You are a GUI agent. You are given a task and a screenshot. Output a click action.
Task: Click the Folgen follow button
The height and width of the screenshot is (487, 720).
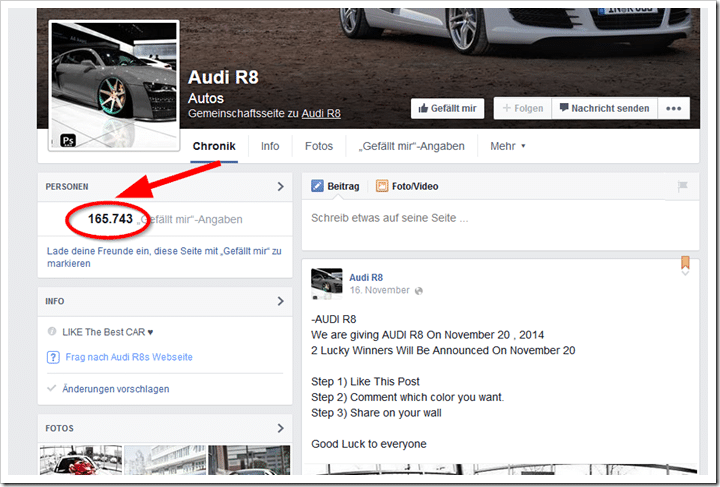(523, 108)
